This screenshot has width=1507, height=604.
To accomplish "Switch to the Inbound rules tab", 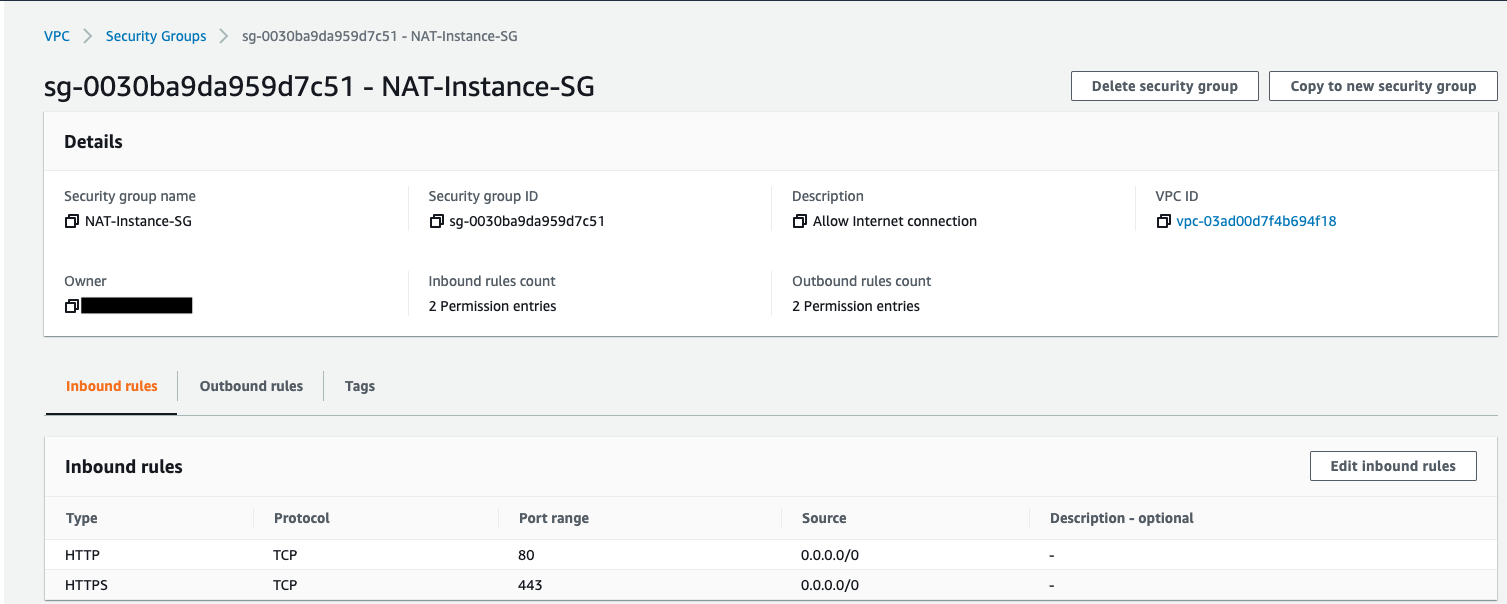I will point(110,386).
